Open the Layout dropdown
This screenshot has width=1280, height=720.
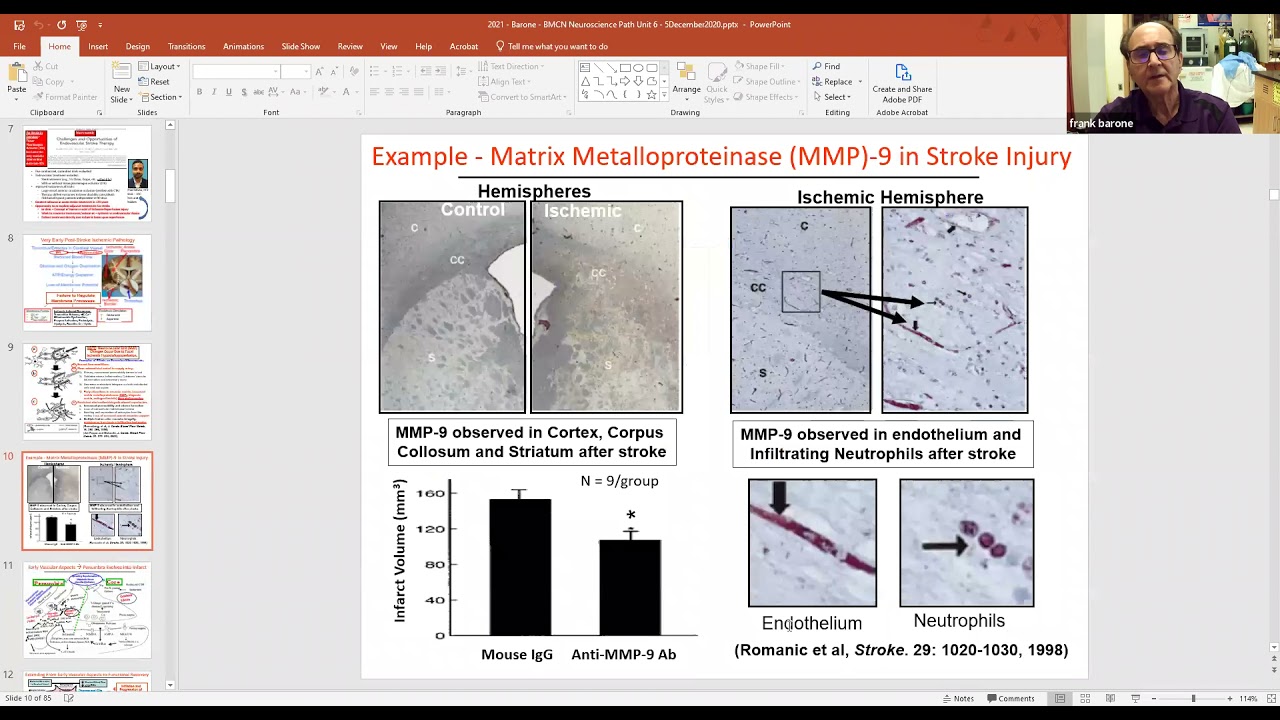(159, 67)
